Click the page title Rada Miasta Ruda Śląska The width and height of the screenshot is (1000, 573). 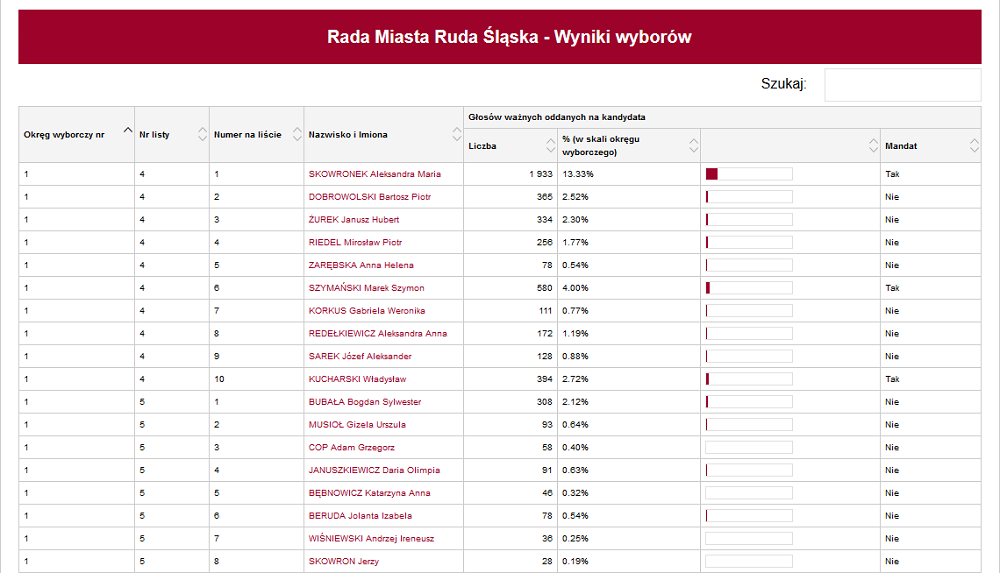[509, 37]
